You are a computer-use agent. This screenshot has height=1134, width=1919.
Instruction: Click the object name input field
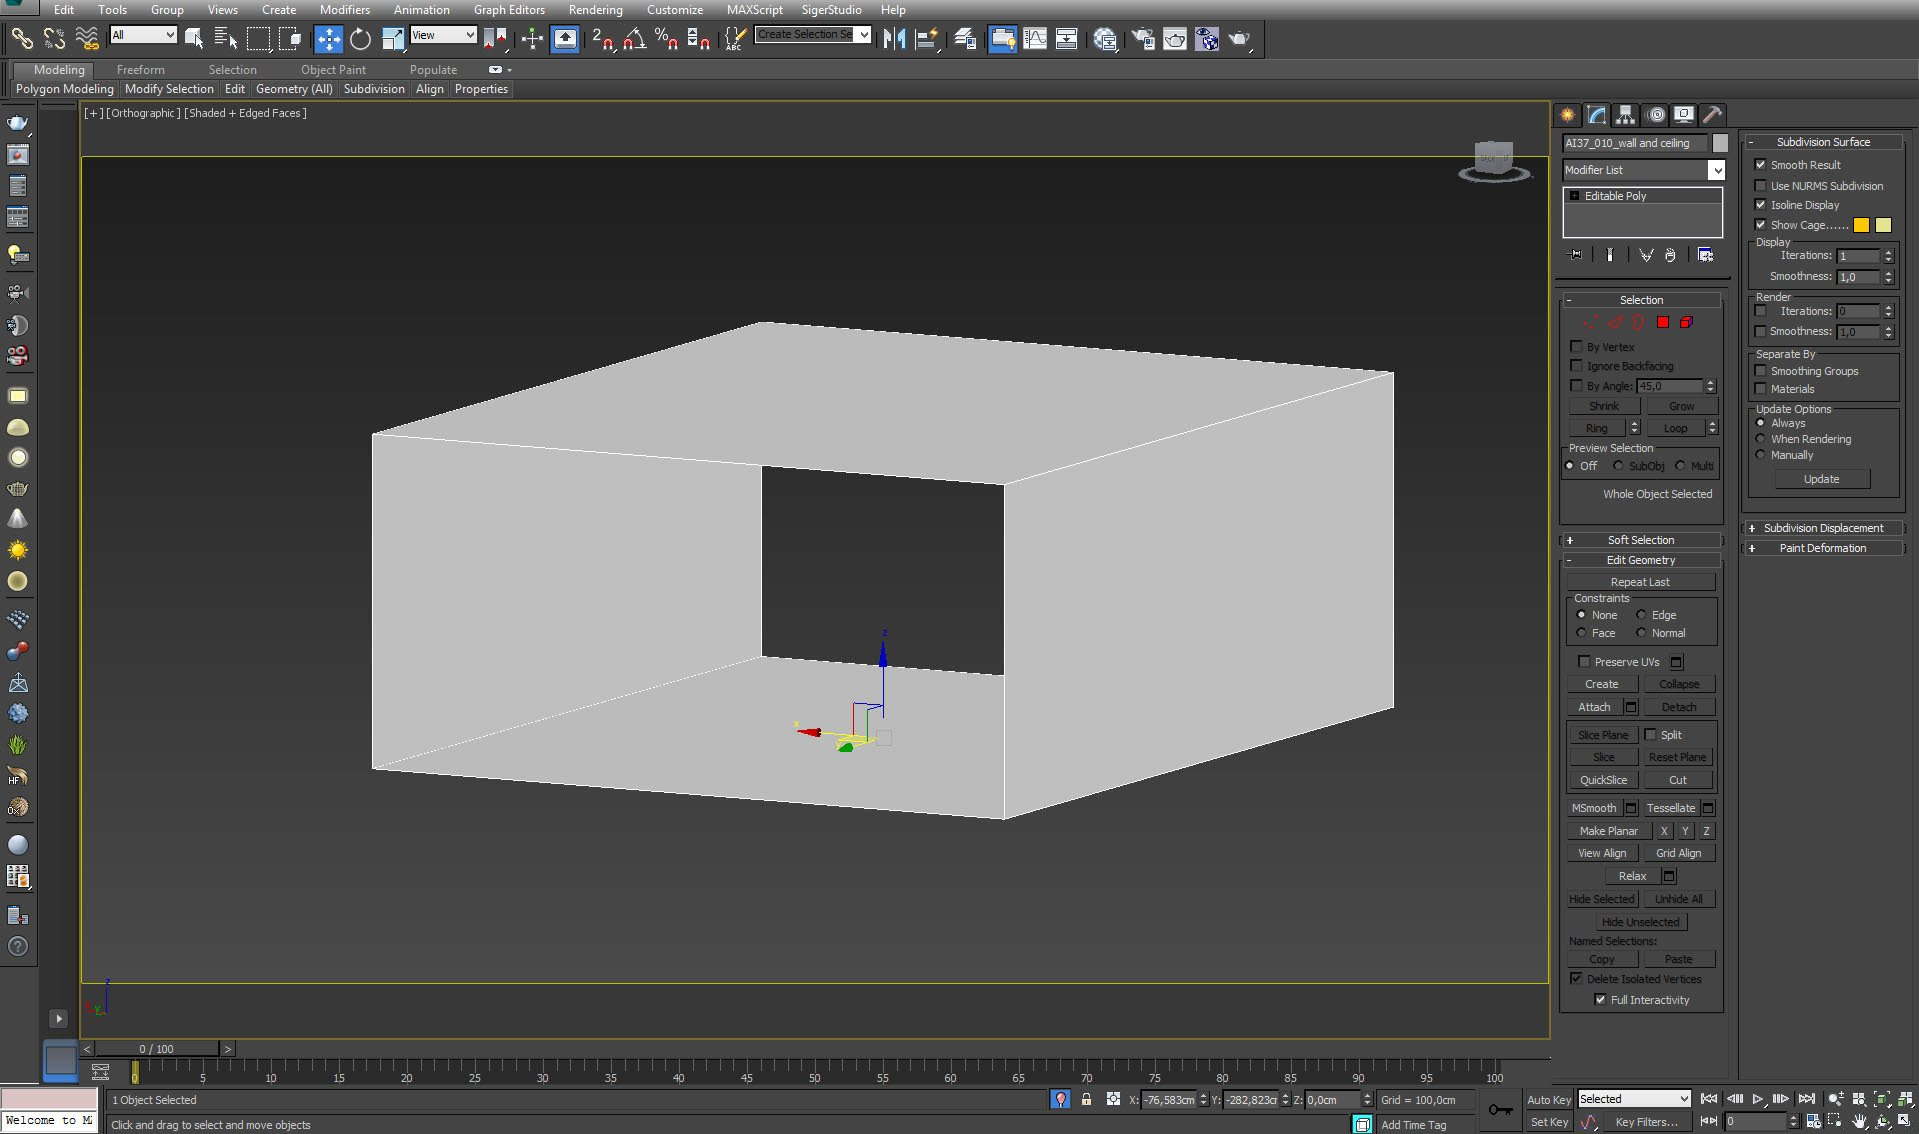1635,143
